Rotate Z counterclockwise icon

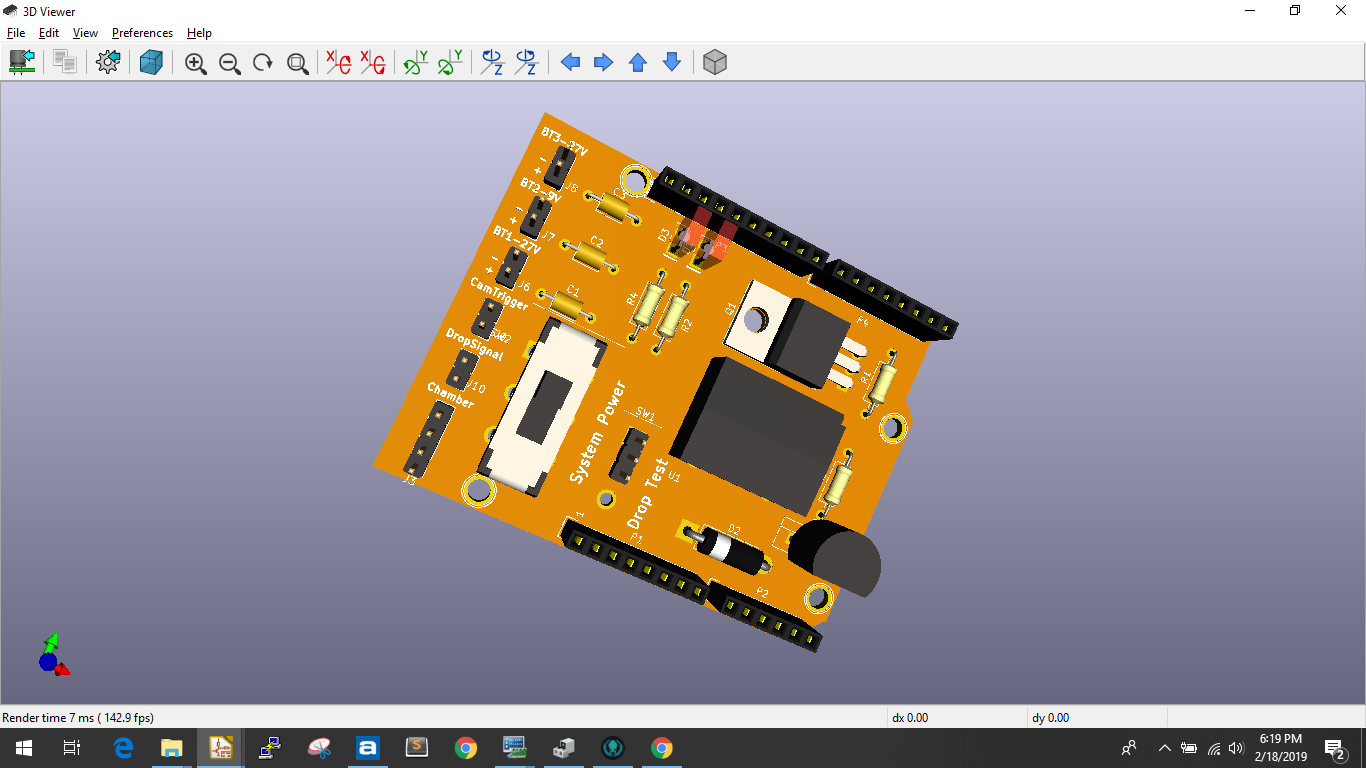click(527, 62)
